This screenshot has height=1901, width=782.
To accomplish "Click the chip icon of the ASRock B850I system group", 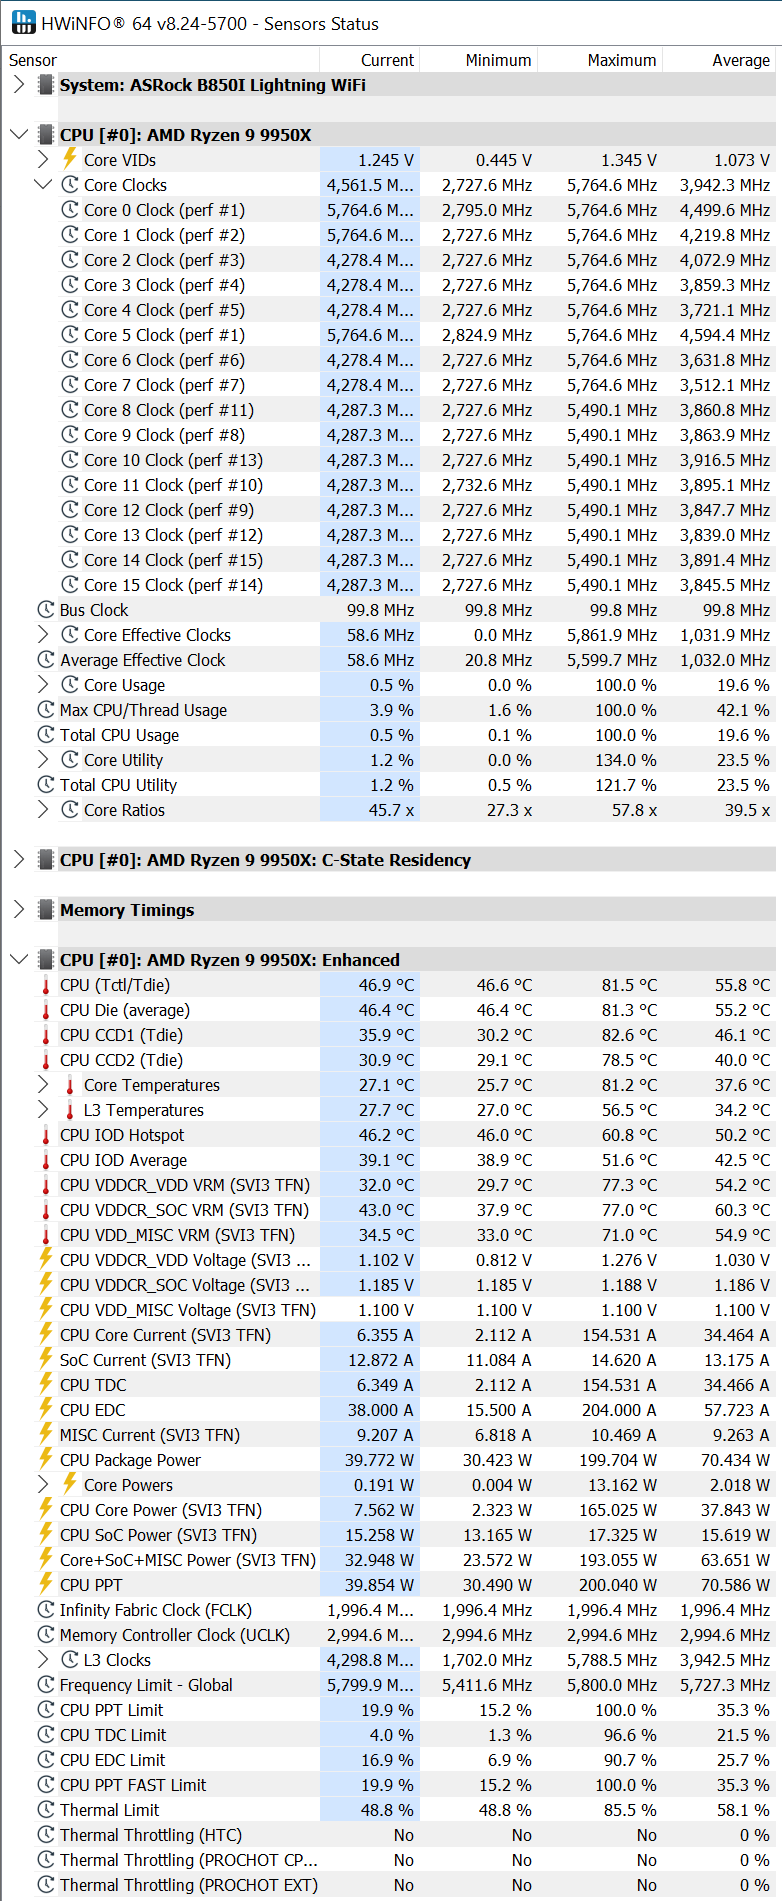I will 46,85.
